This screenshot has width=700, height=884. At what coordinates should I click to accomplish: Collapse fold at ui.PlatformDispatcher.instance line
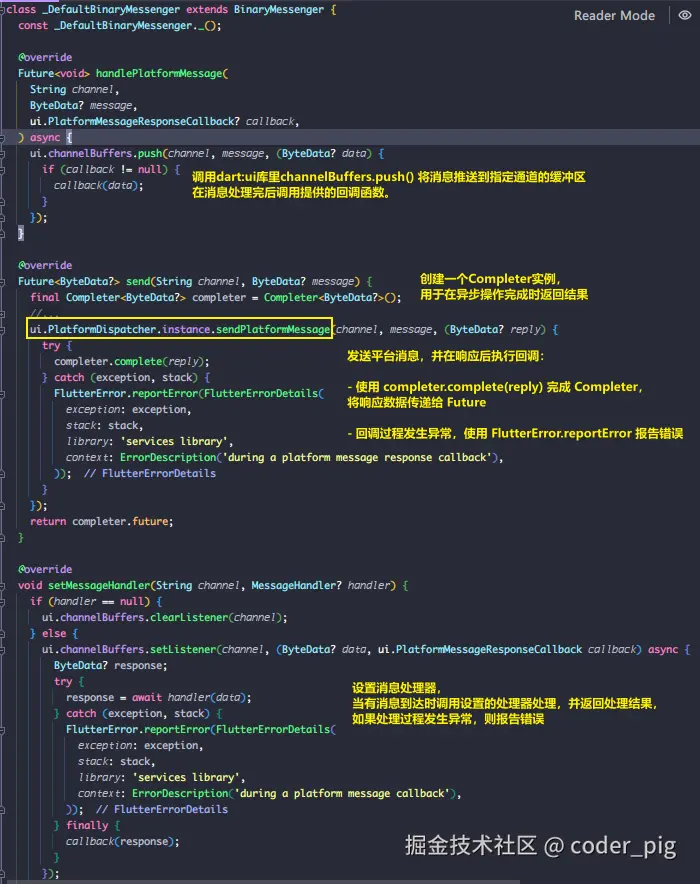coord(2,329)
